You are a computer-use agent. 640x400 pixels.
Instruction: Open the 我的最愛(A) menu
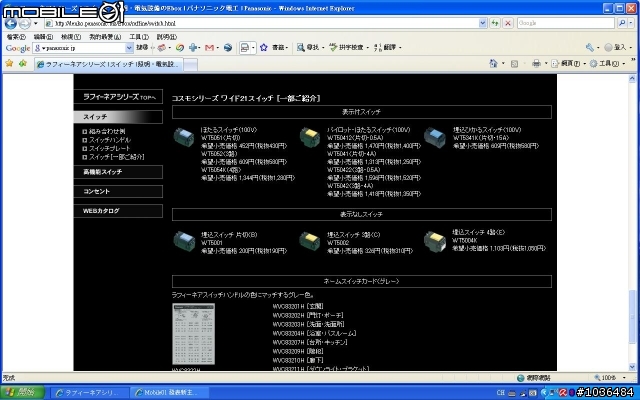tap(105, 37)
